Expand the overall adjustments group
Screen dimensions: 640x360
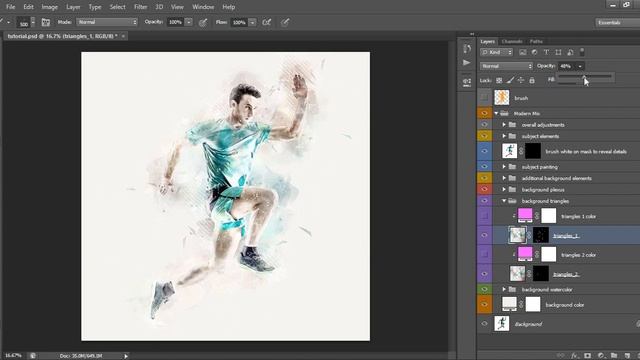504,124
